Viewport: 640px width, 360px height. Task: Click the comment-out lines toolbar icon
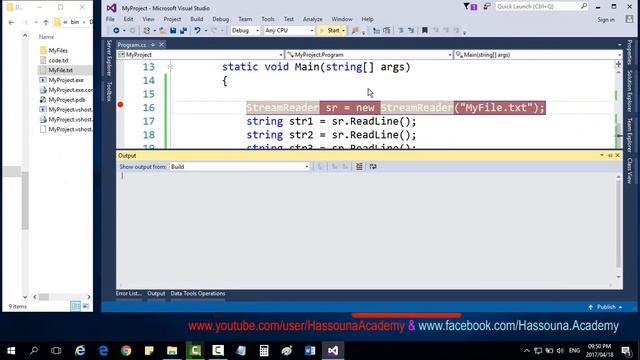pyautogui.click(x=401, y=31)
